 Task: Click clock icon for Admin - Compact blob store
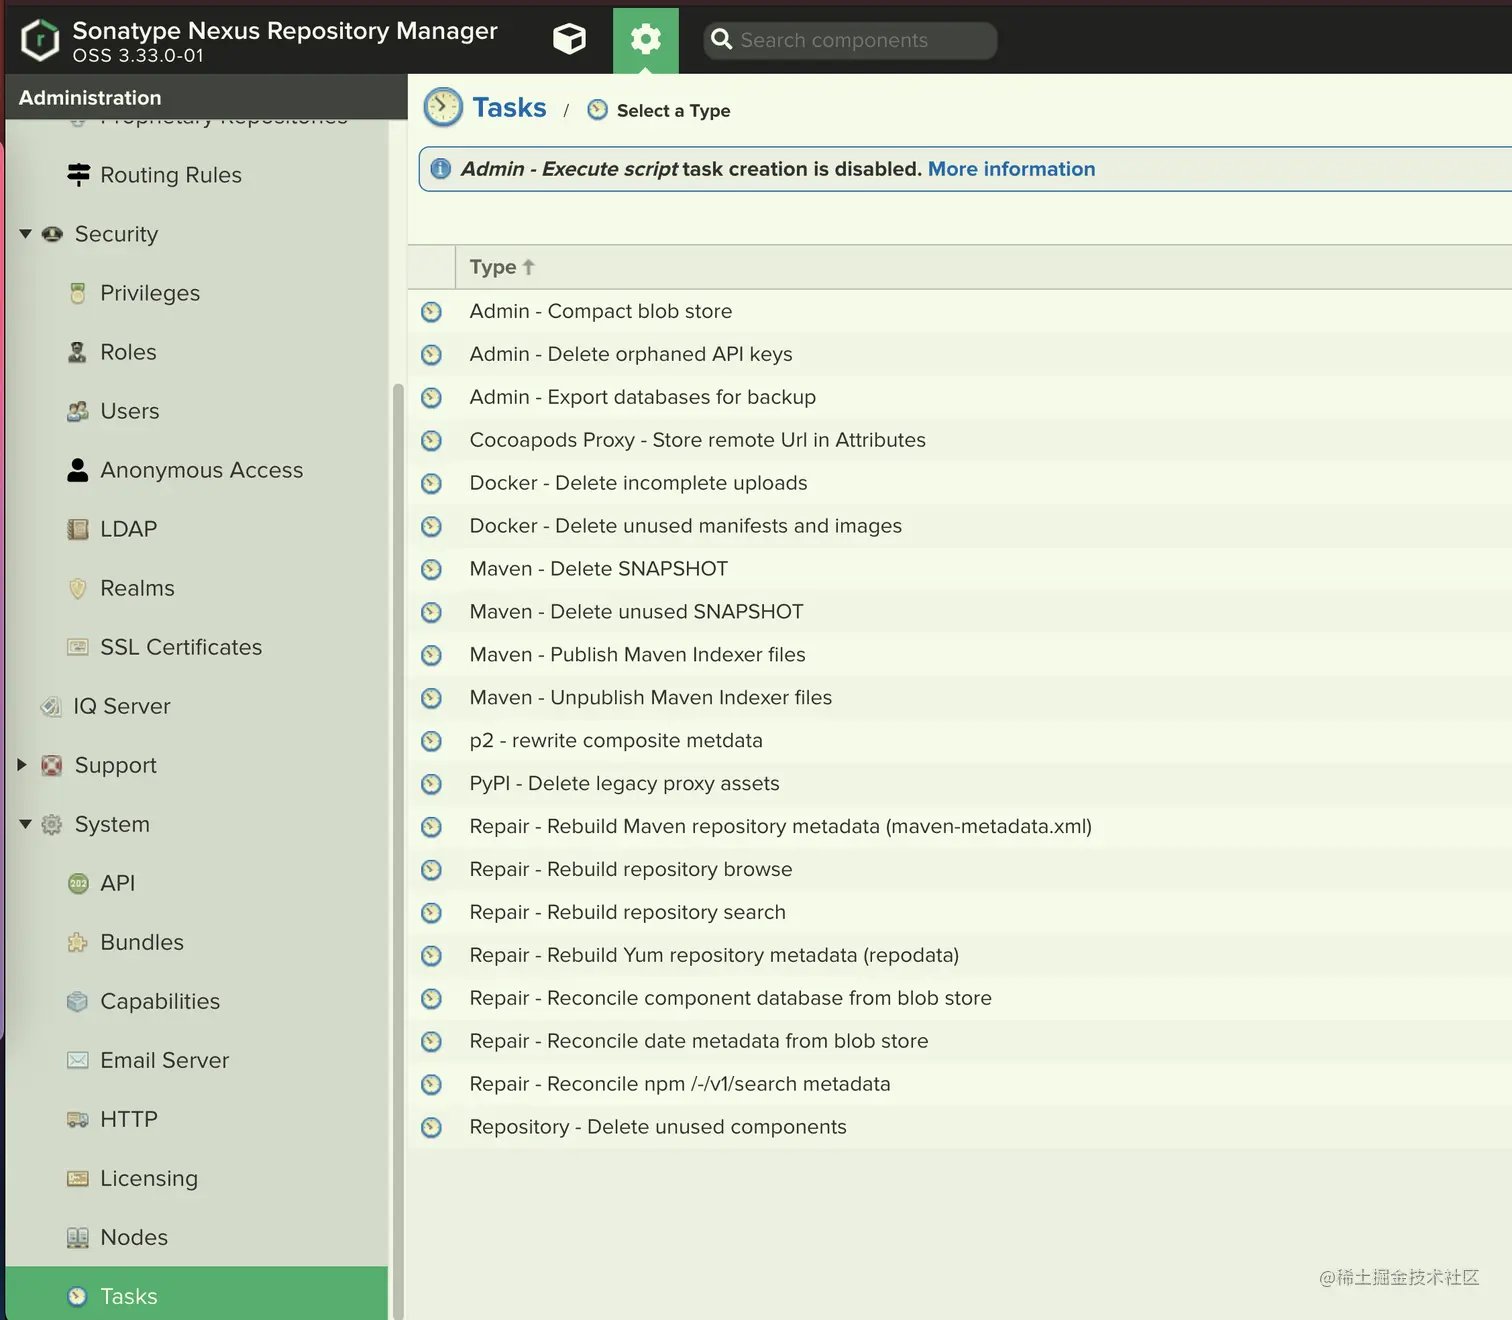(x=431, y=312)
